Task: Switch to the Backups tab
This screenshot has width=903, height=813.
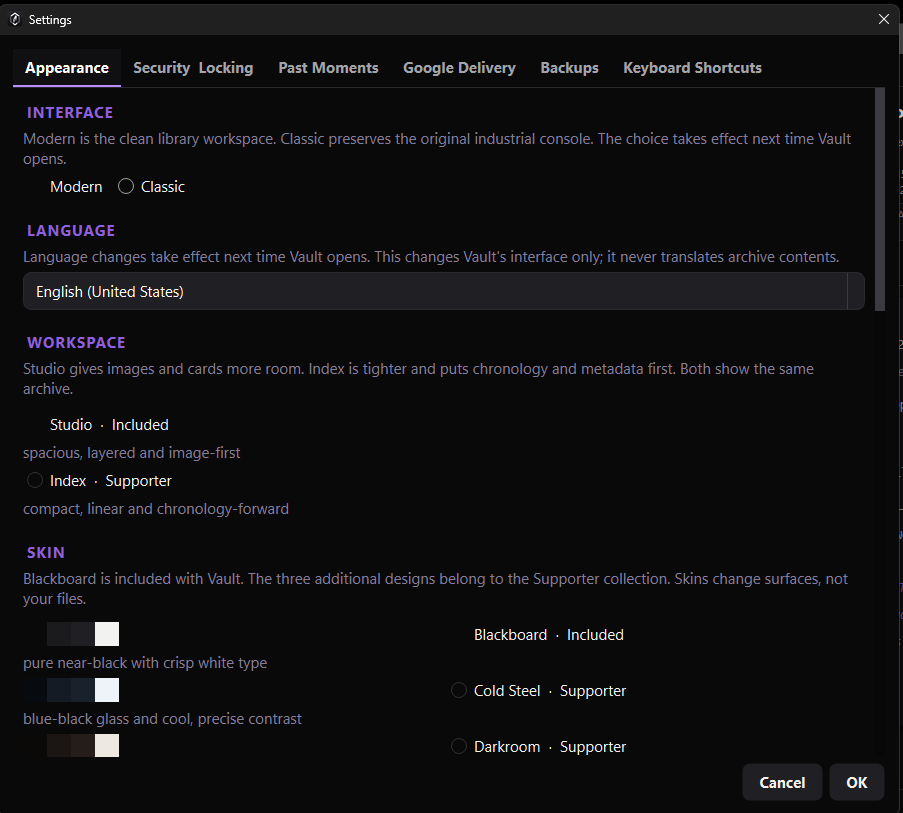Action: pos(569,68)
